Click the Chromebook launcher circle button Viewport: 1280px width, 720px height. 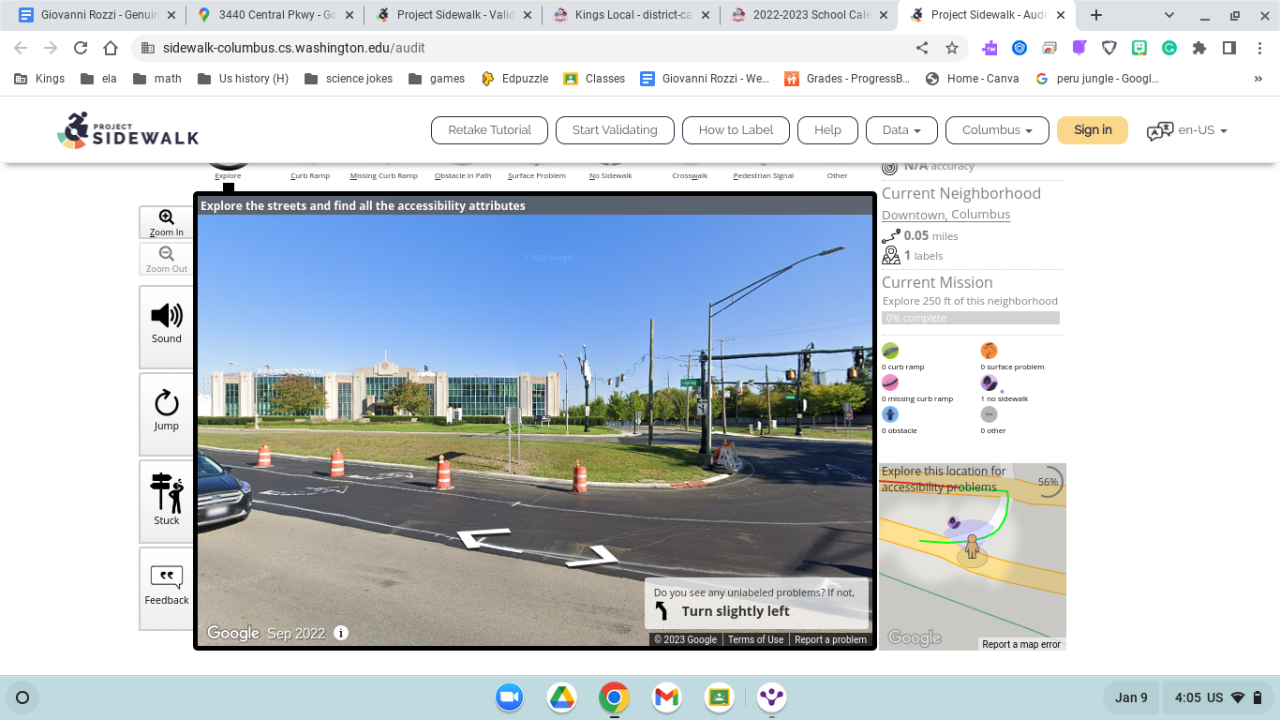(x=23, y=697)
